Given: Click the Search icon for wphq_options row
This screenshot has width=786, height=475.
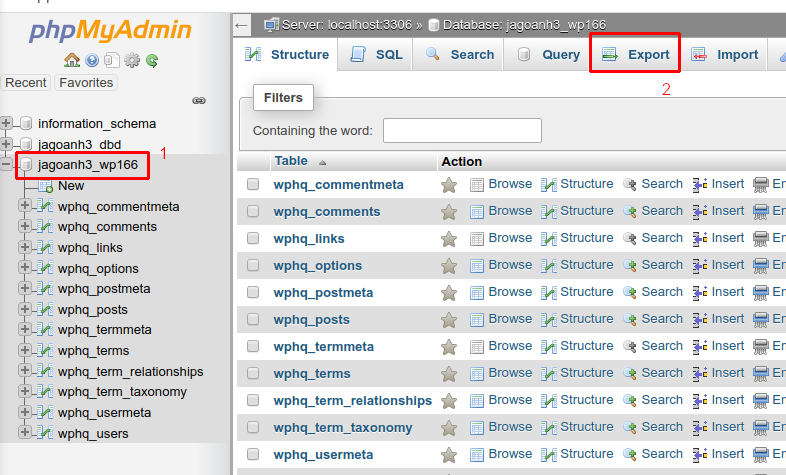Looking at the screenshot, I should tap(630, 266).
